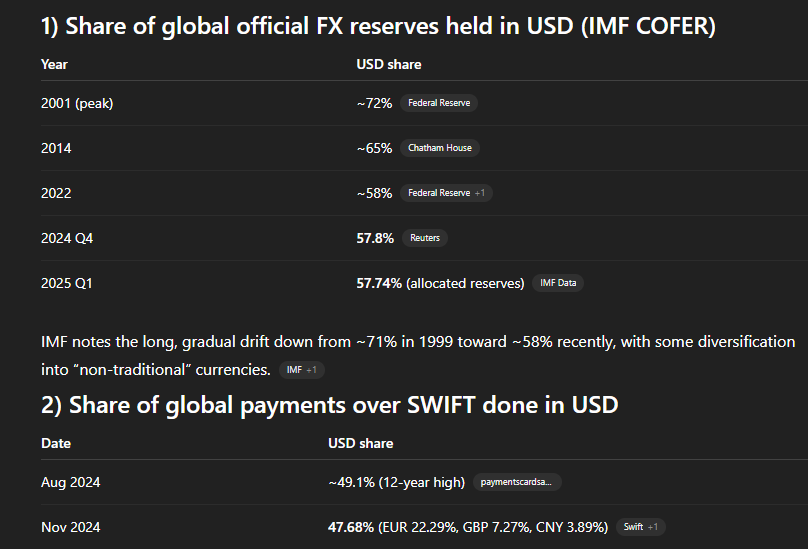Click the USD share header in the SWIFT table
The image size is (808, 549).
pos(360,443)
